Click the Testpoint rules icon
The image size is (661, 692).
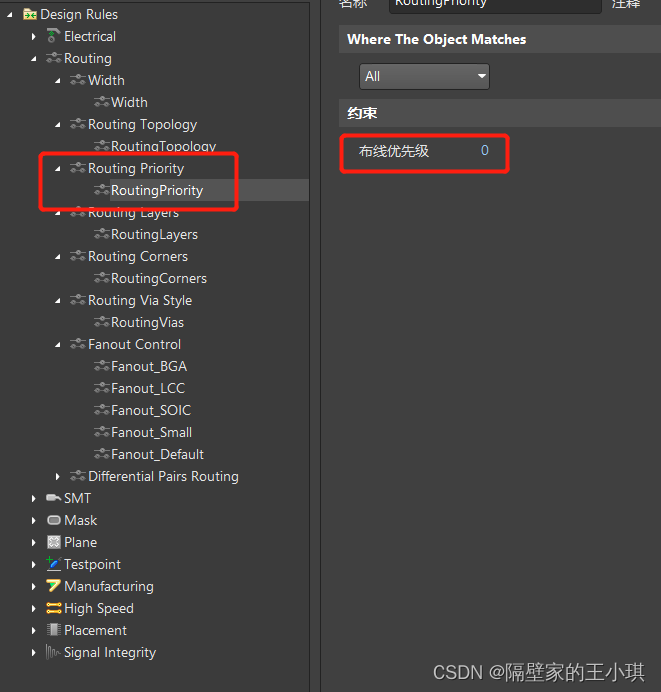coord(53,564)
